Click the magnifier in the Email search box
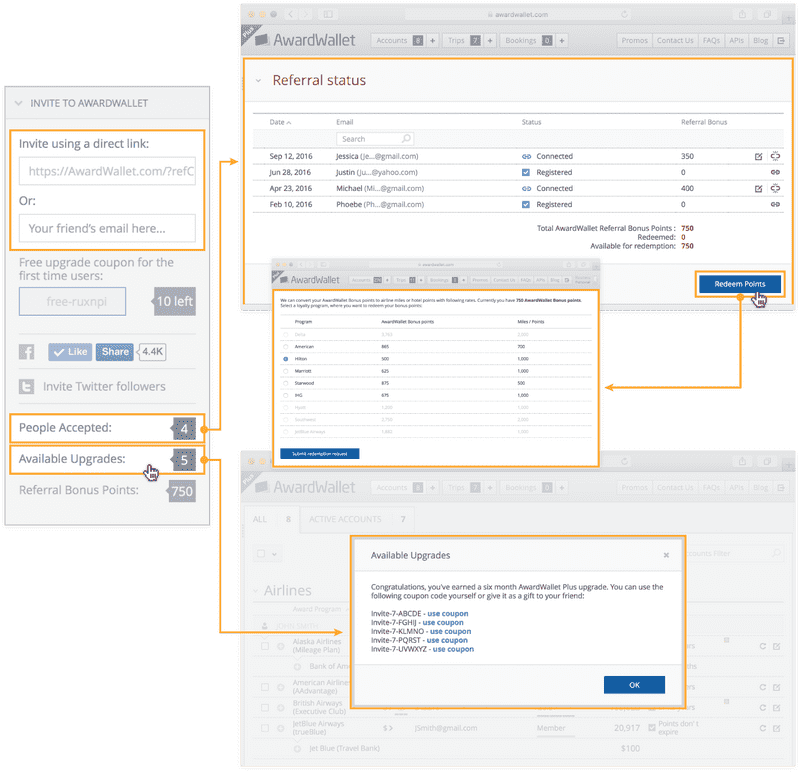 click(406, 138)
